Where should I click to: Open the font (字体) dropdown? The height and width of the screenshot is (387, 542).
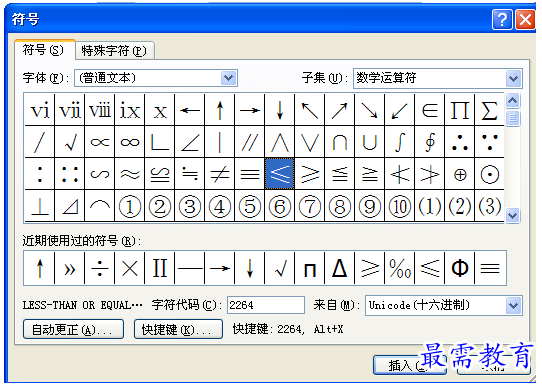pyautogui.click(x=228, y=78)
